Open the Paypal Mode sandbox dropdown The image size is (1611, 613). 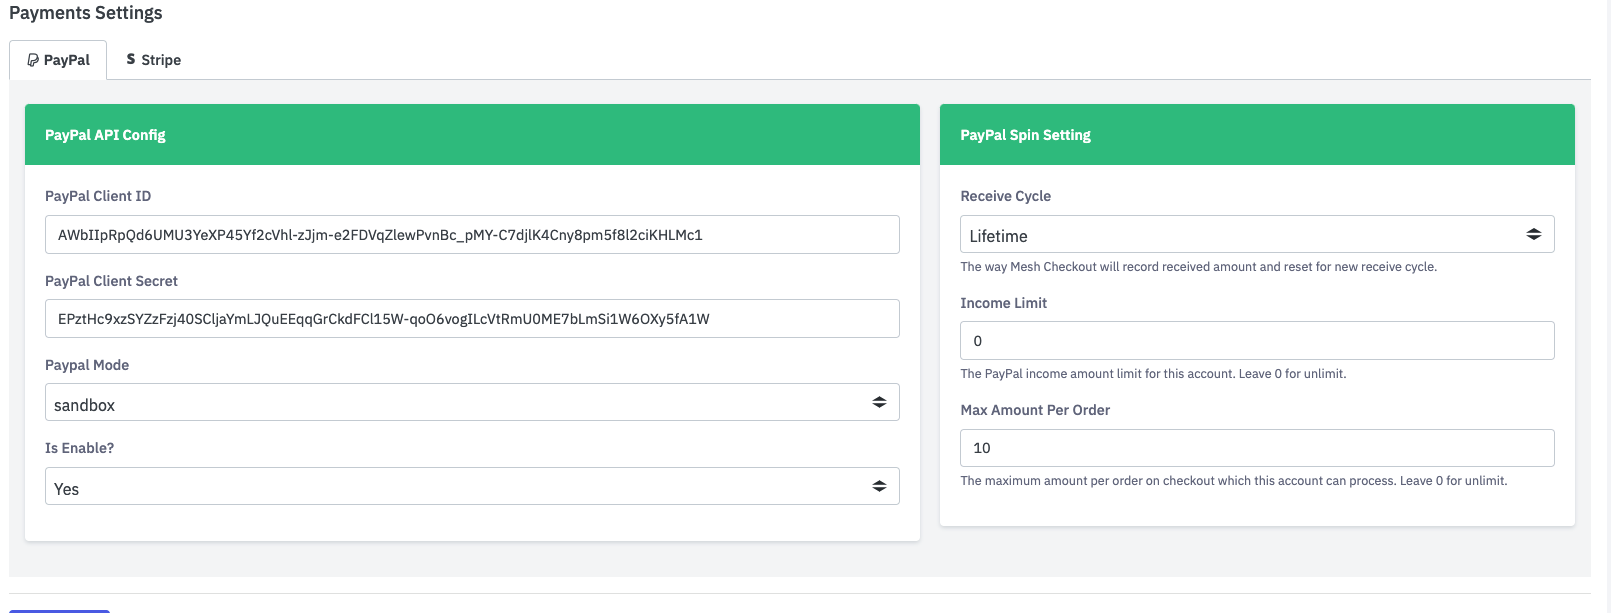(x=472, y=403)
